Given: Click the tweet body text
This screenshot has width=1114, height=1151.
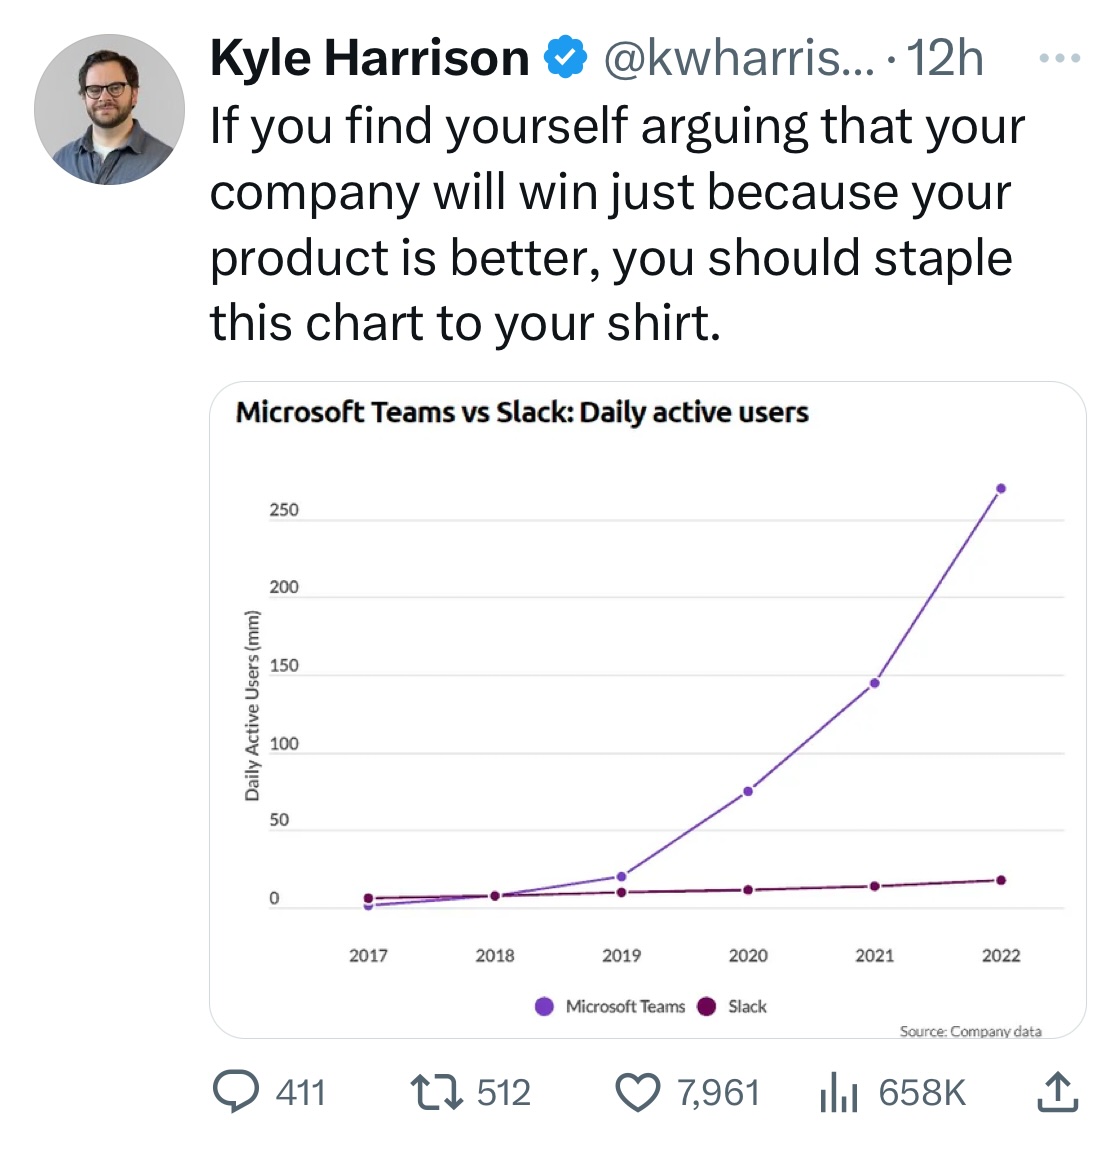Looking at the screenshot, I should click(617, 224).
